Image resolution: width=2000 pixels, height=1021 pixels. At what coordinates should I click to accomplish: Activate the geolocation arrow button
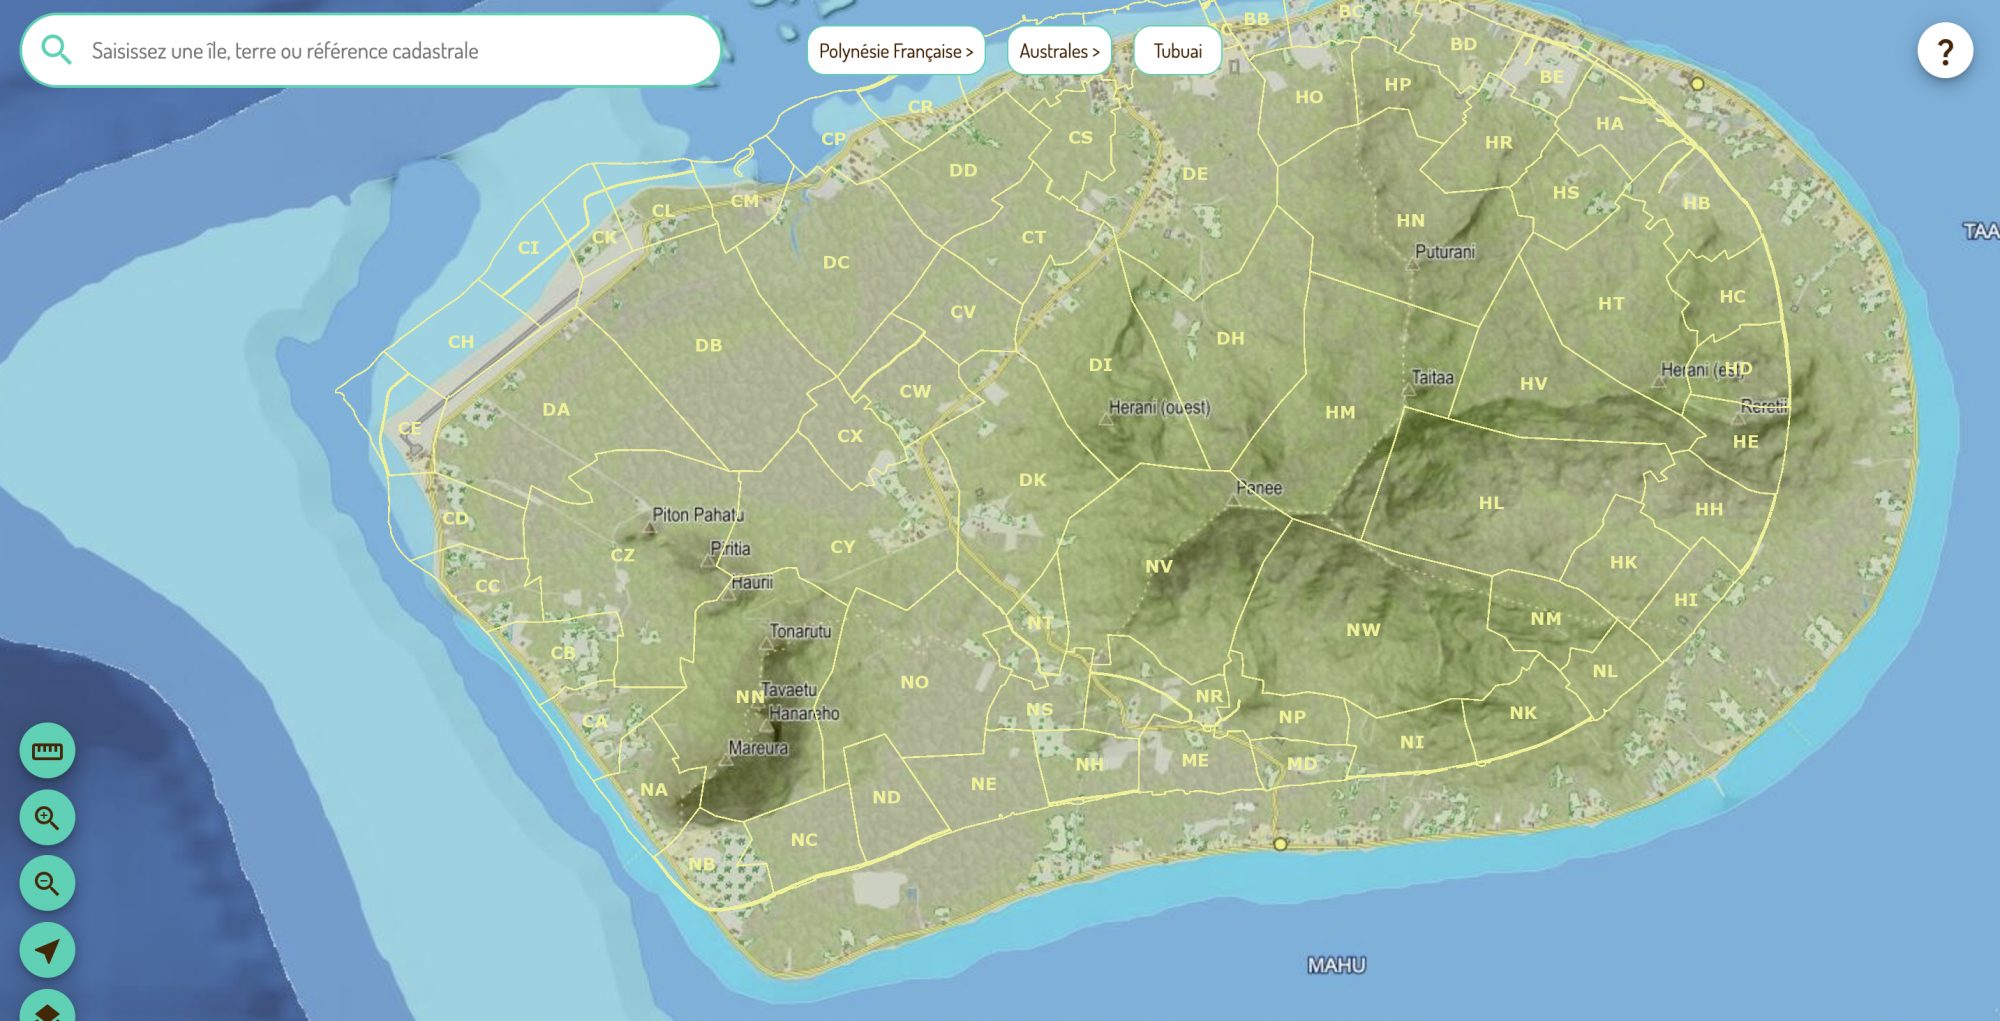(47, 950)
